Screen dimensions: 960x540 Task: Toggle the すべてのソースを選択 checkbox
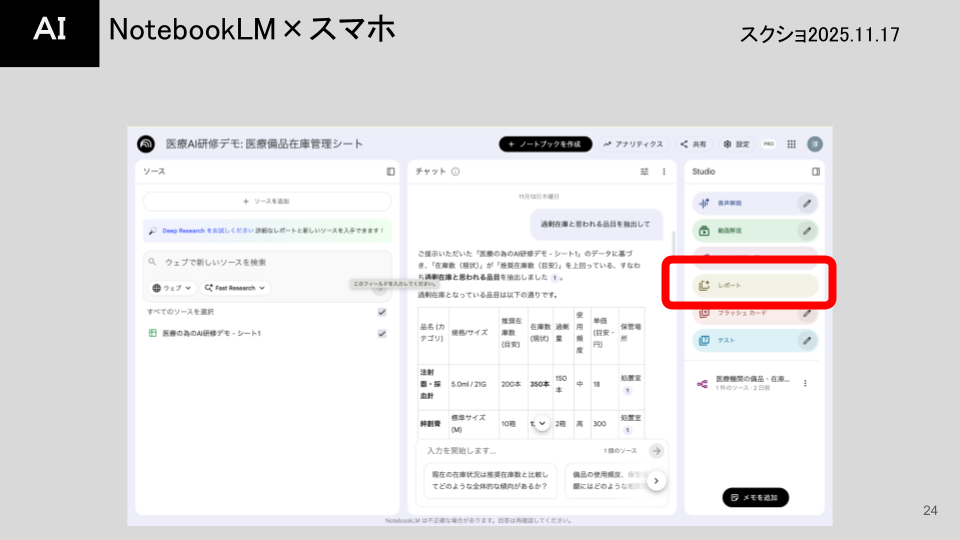tap(382, 312)
